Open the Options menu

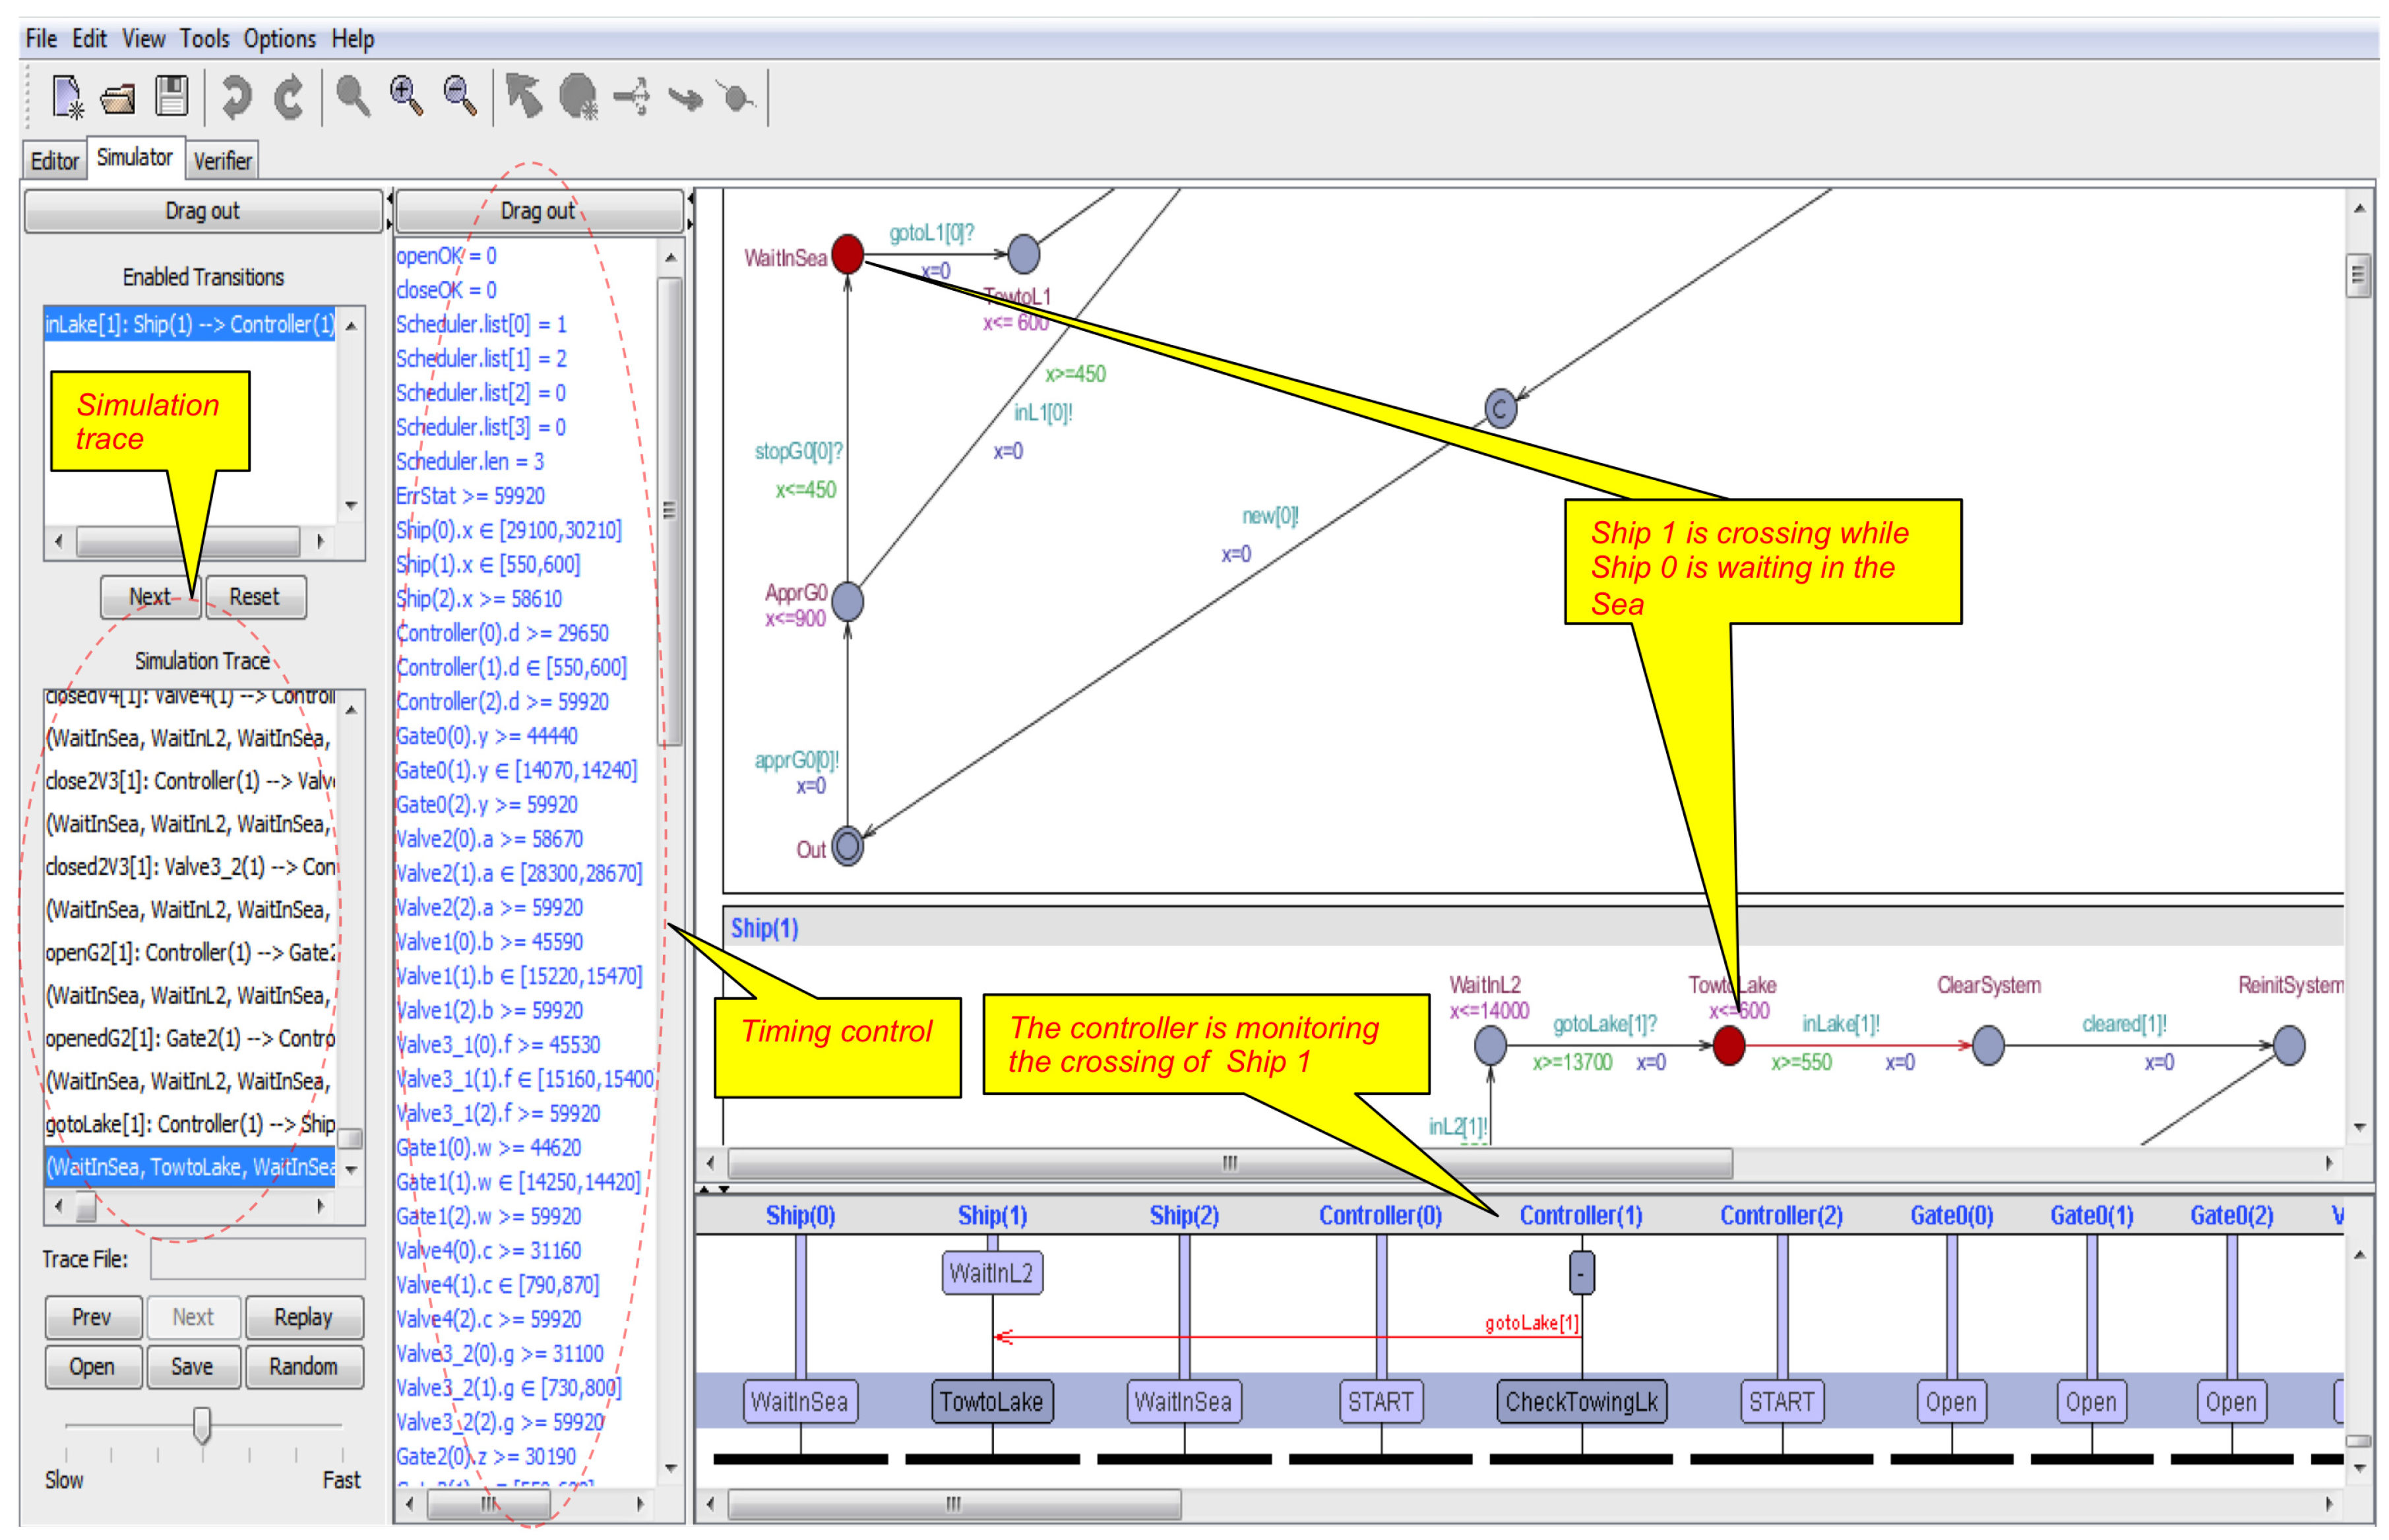click(x=280, y=38)
